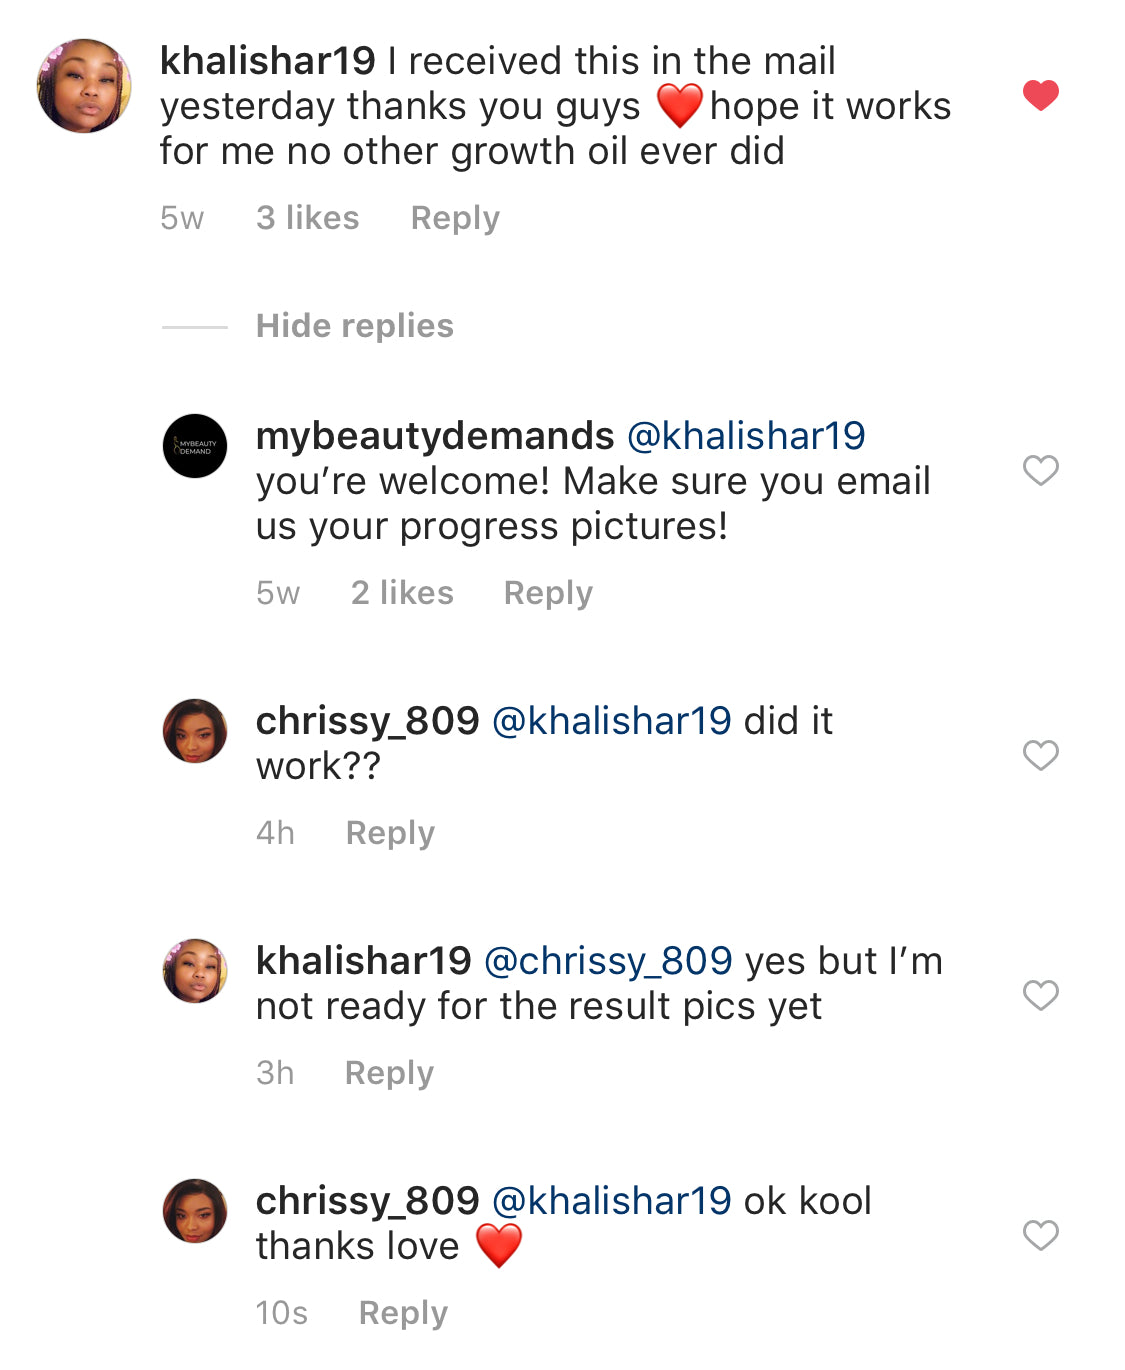The height and width of the screenshot is (1370, 1125).
Task: Open @khalishar19 mention in mybeautydemands' reply
Action: tap(746, 436)
